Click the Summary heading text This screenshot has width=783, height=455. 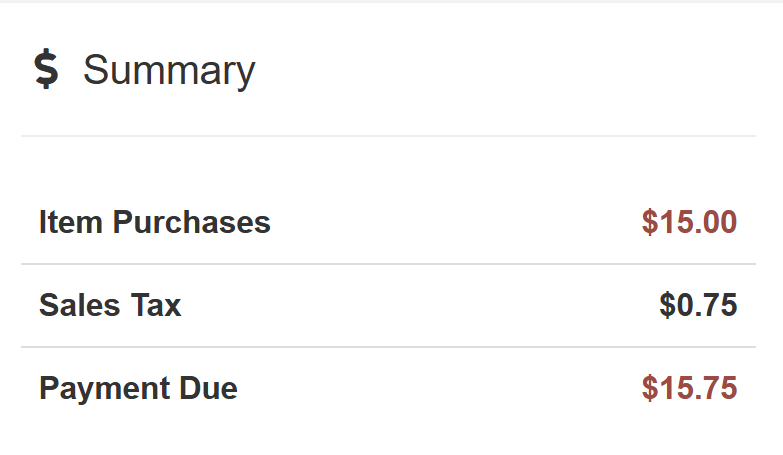(169, 70)
